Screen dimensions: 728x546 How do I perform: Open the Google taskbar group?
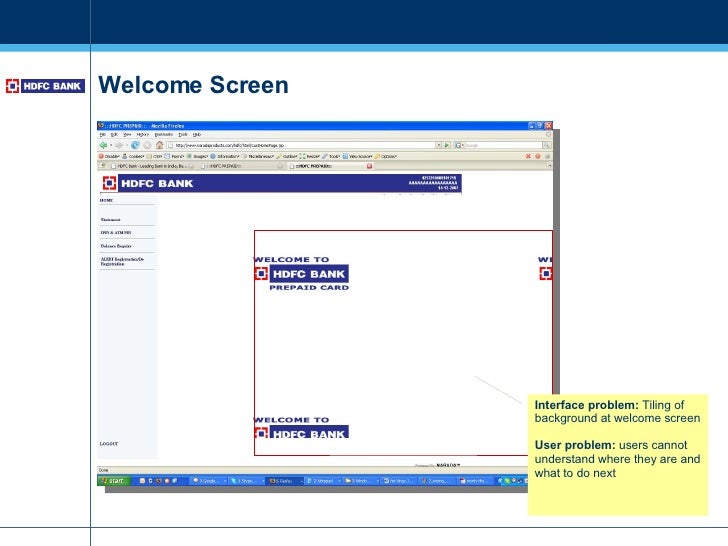tap(208, 481)
